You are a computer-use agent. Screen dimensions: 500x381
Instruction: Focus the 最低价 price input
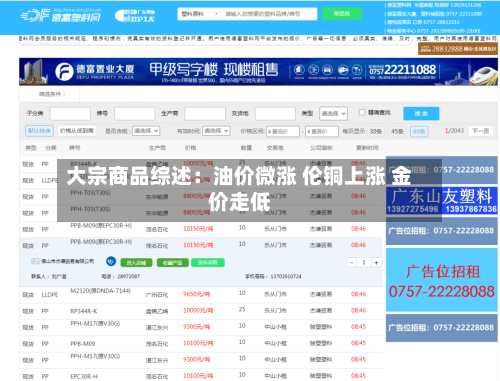[283, 131]
